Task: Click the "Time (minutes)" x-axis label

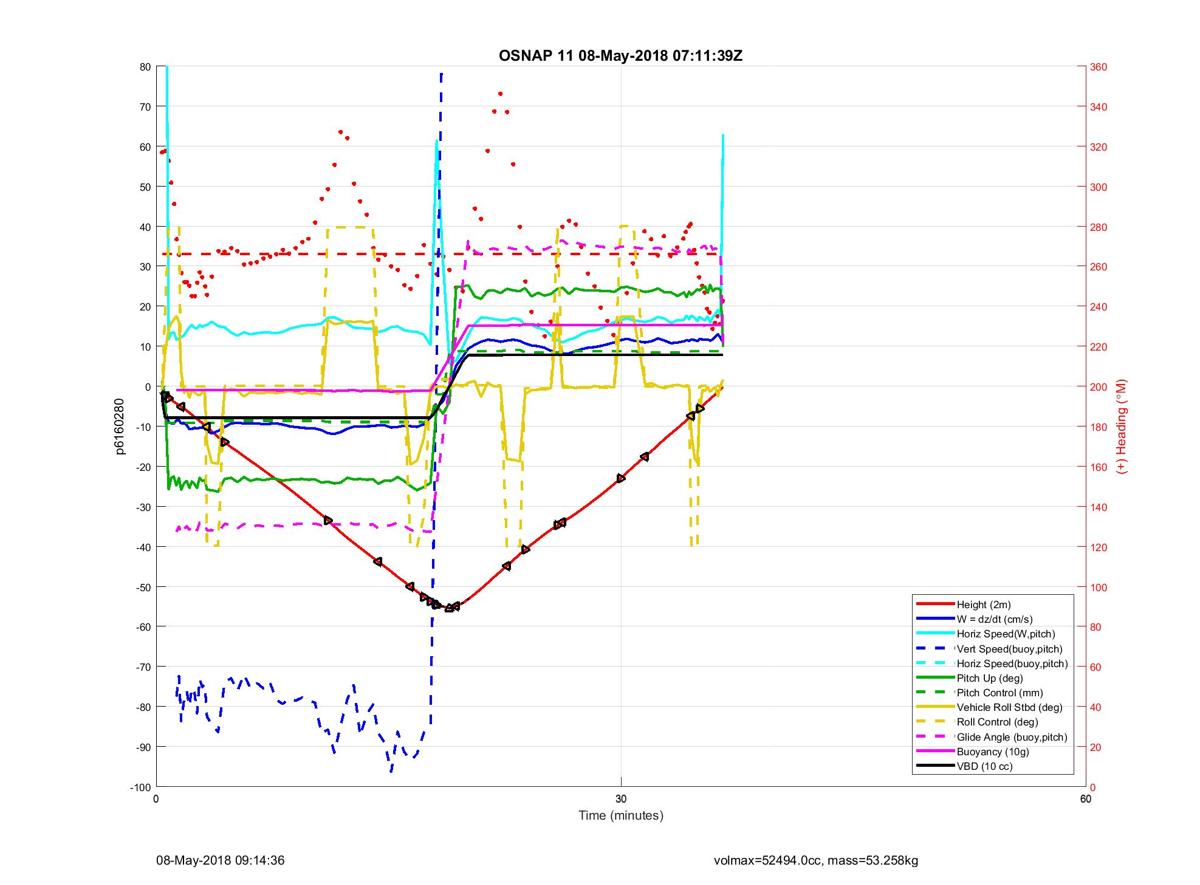Action: pos(620,816)
